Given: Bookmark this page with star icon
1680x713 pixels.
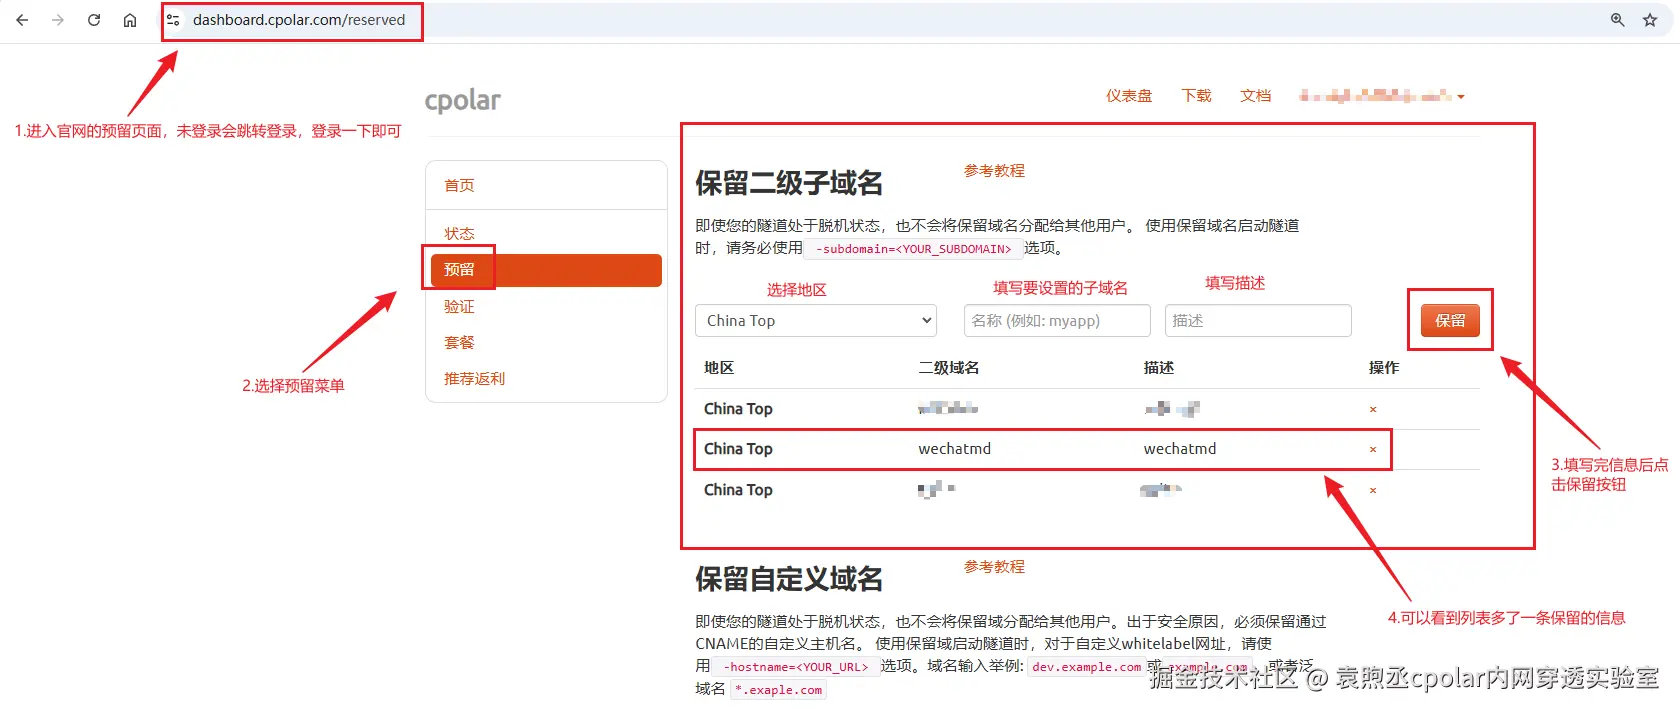Looking at the screenshot, I should [1650, 20].
